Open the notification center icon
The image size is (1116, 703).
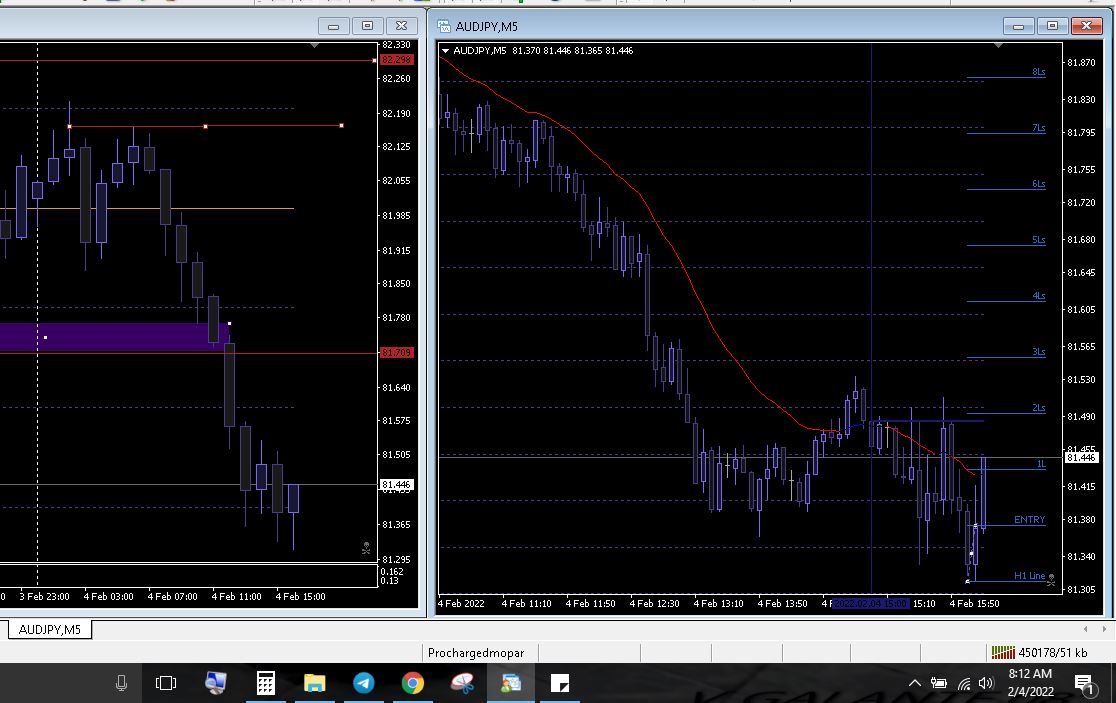pyautogui.click(x=1083, y=684)
